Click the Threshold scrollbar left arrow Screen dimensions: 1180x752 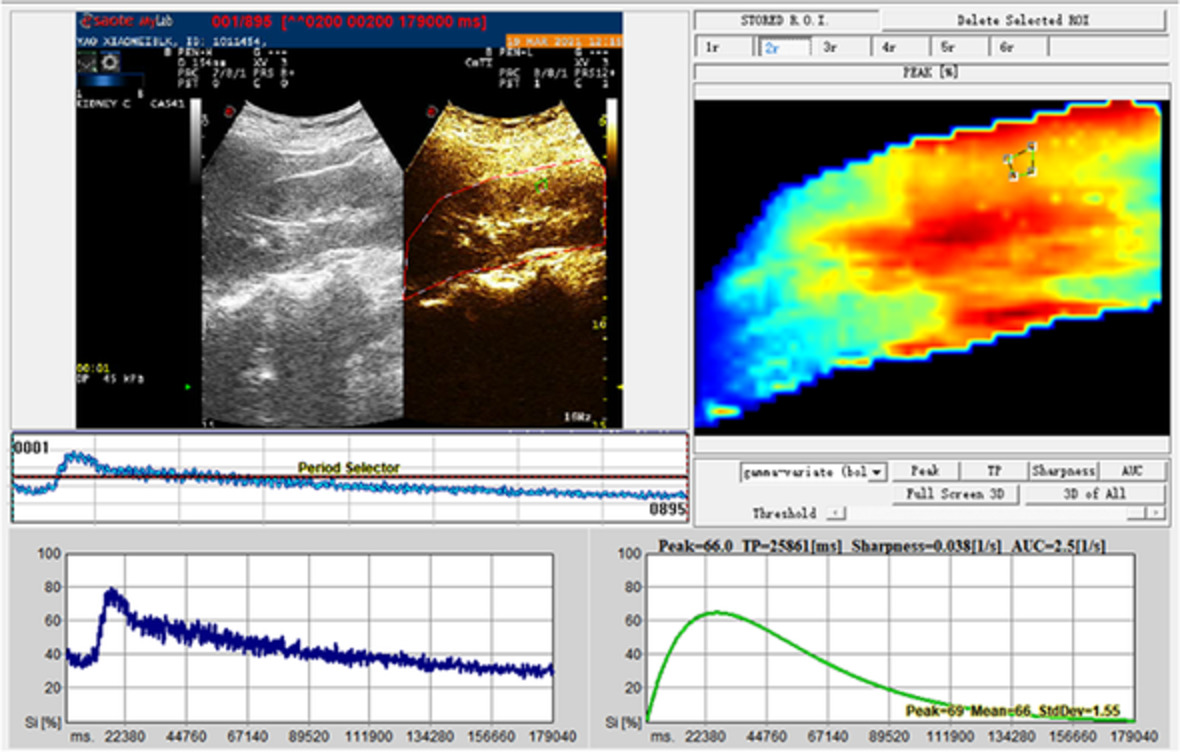pyautogui.click(x=836, y=513)
